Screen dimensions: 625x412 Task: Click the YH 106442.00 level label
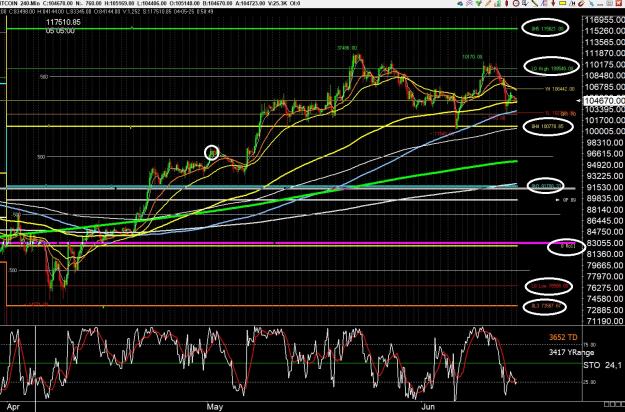point(560,89)
